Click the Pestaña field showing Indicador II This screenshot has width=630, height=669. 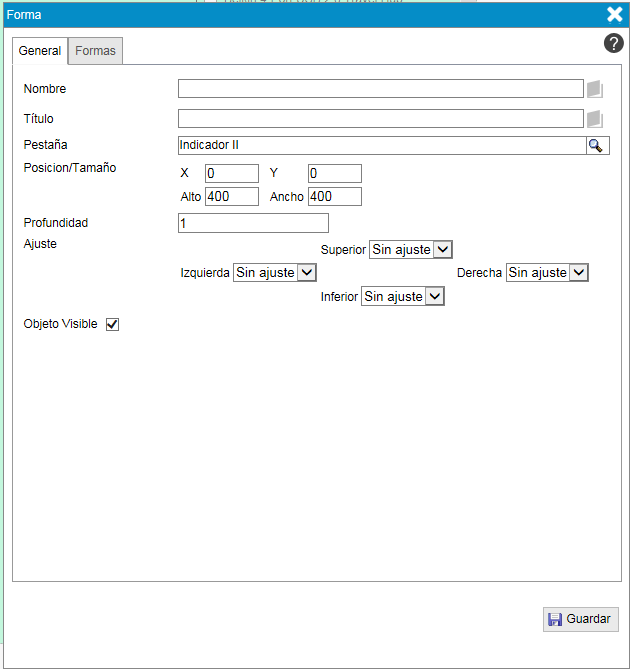click(x=380, y=146)
